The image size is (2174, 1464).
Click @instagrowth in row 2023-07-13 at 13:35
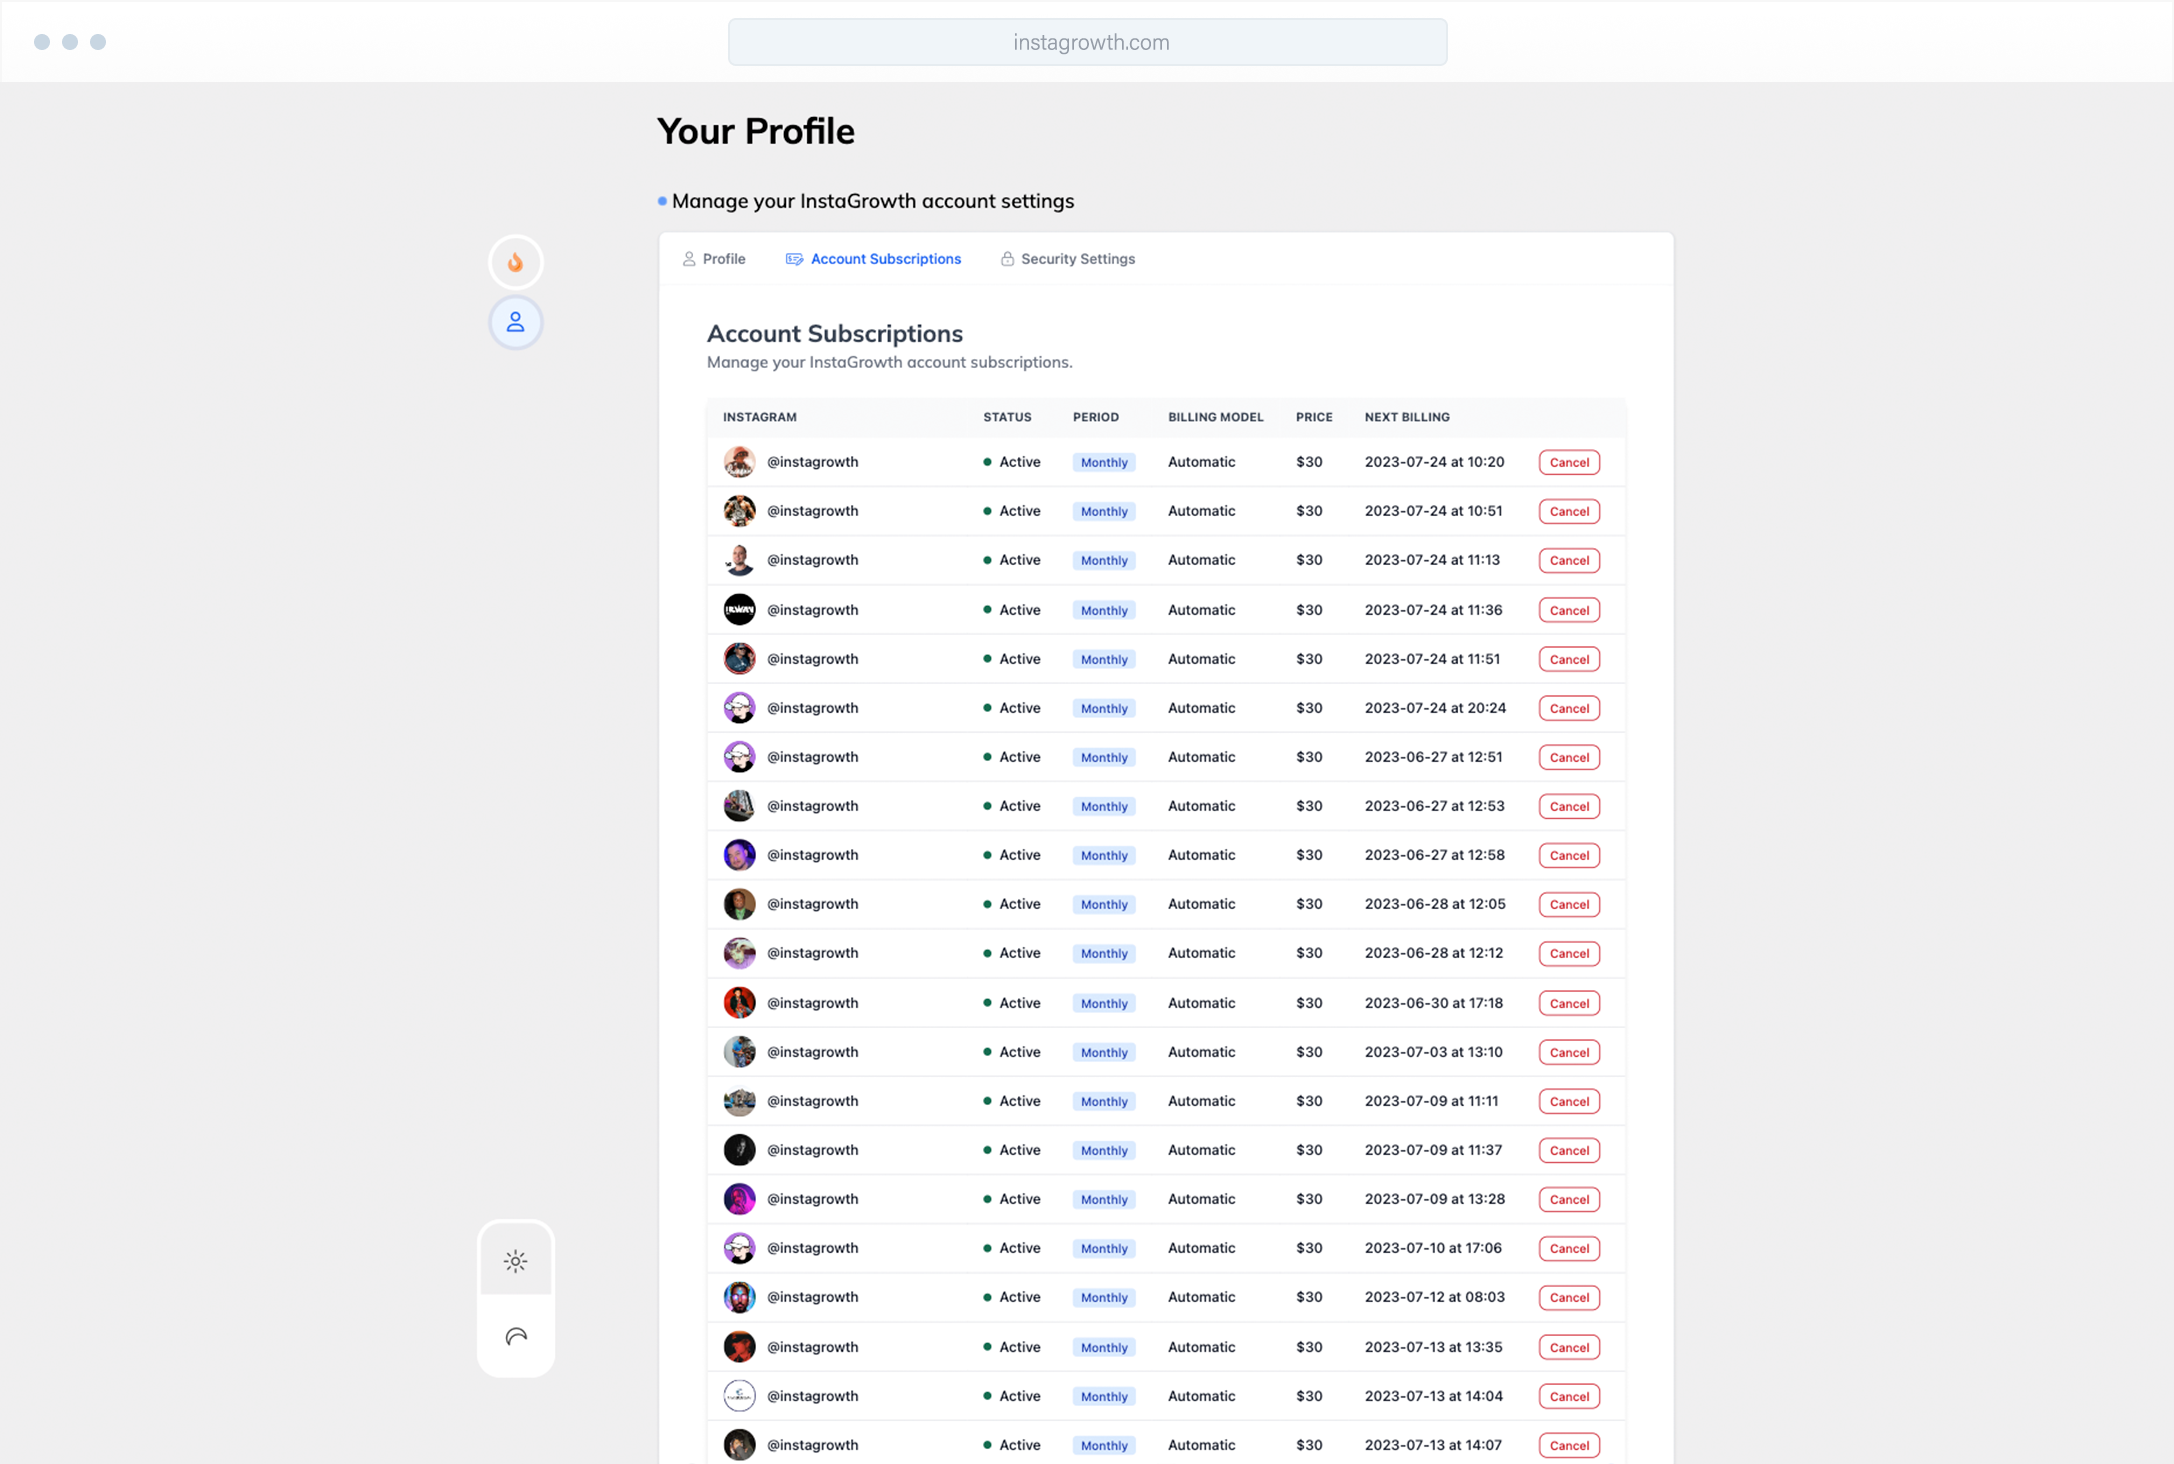click(x=812, y=1347)
